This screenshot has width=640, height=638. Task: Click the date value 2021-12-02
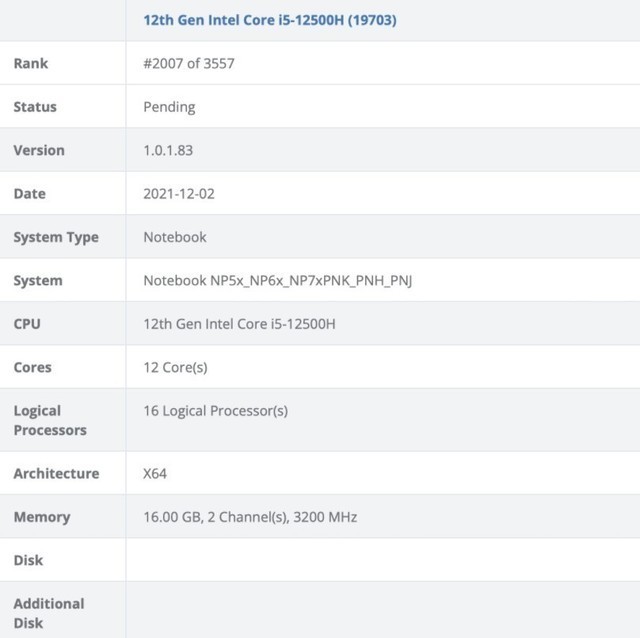179,194
